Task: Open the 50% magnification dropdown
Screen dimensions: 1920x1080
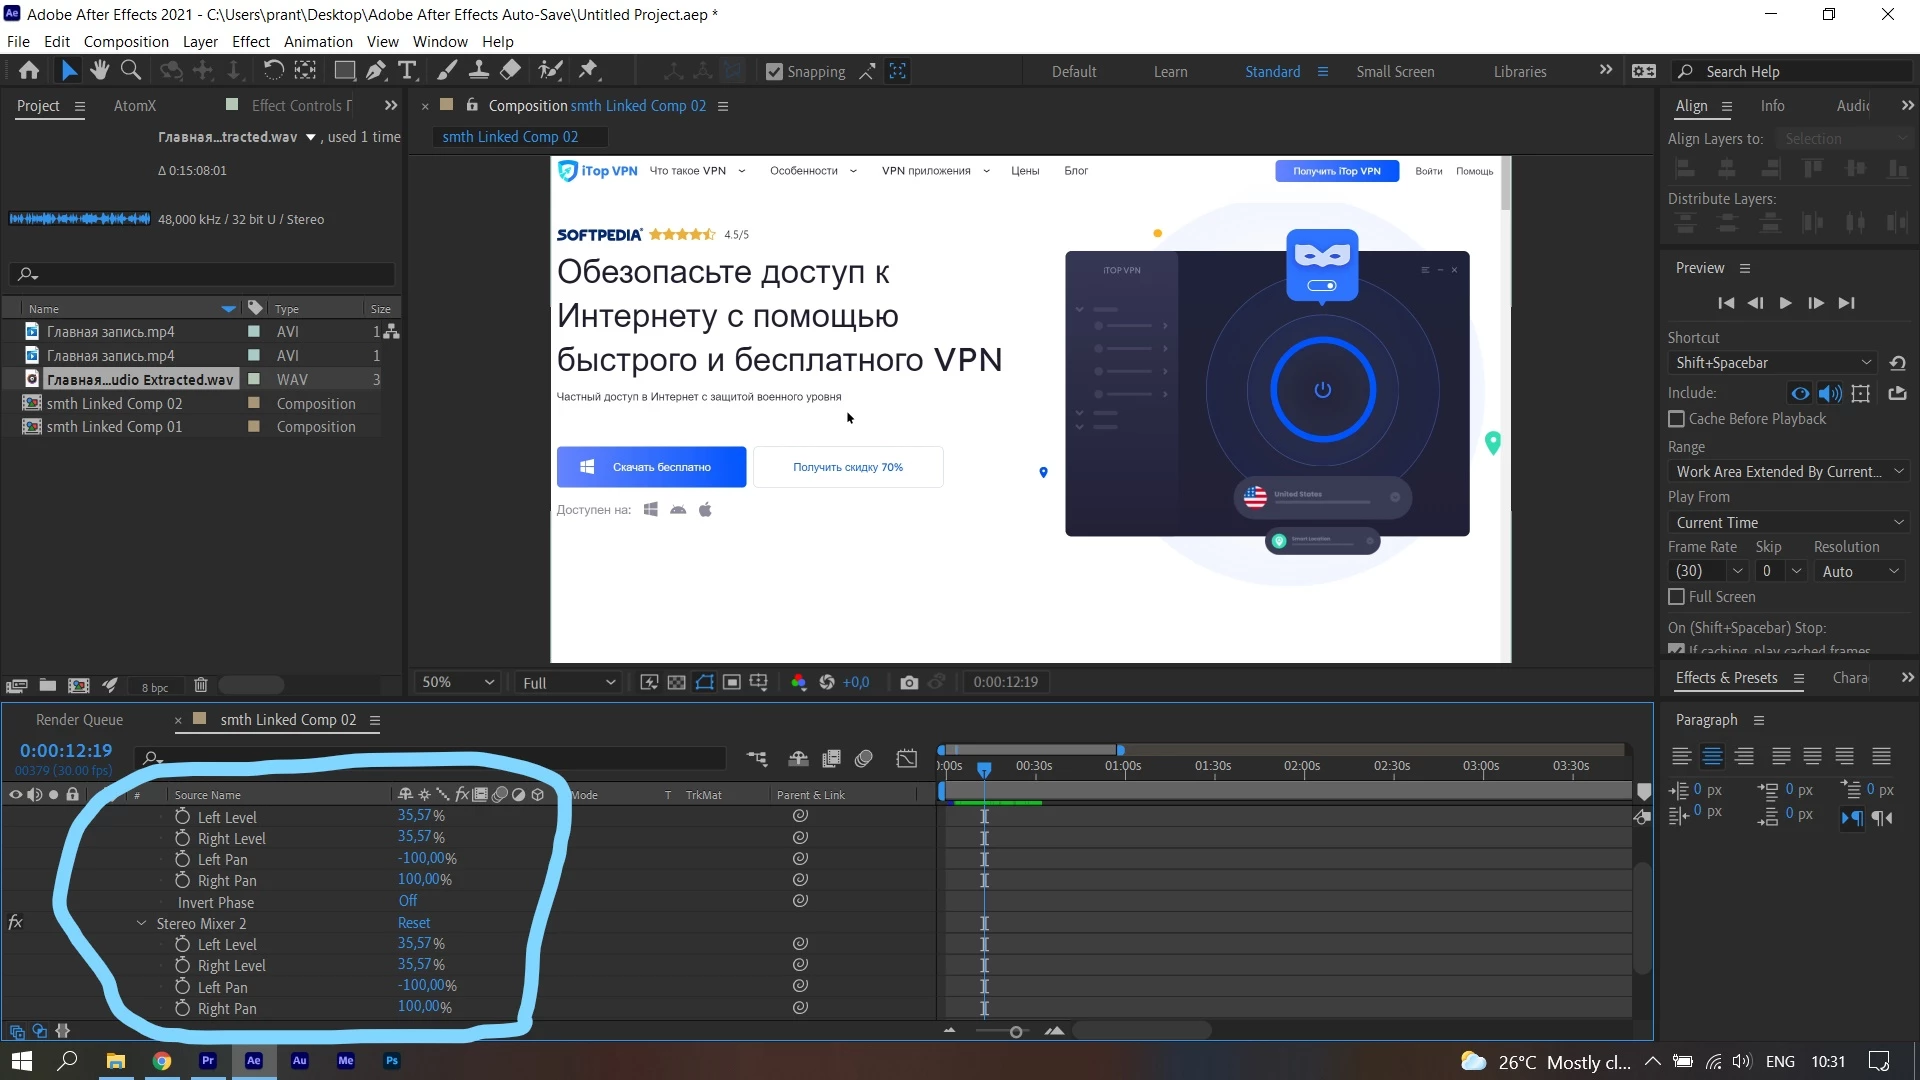Action: 458,682
